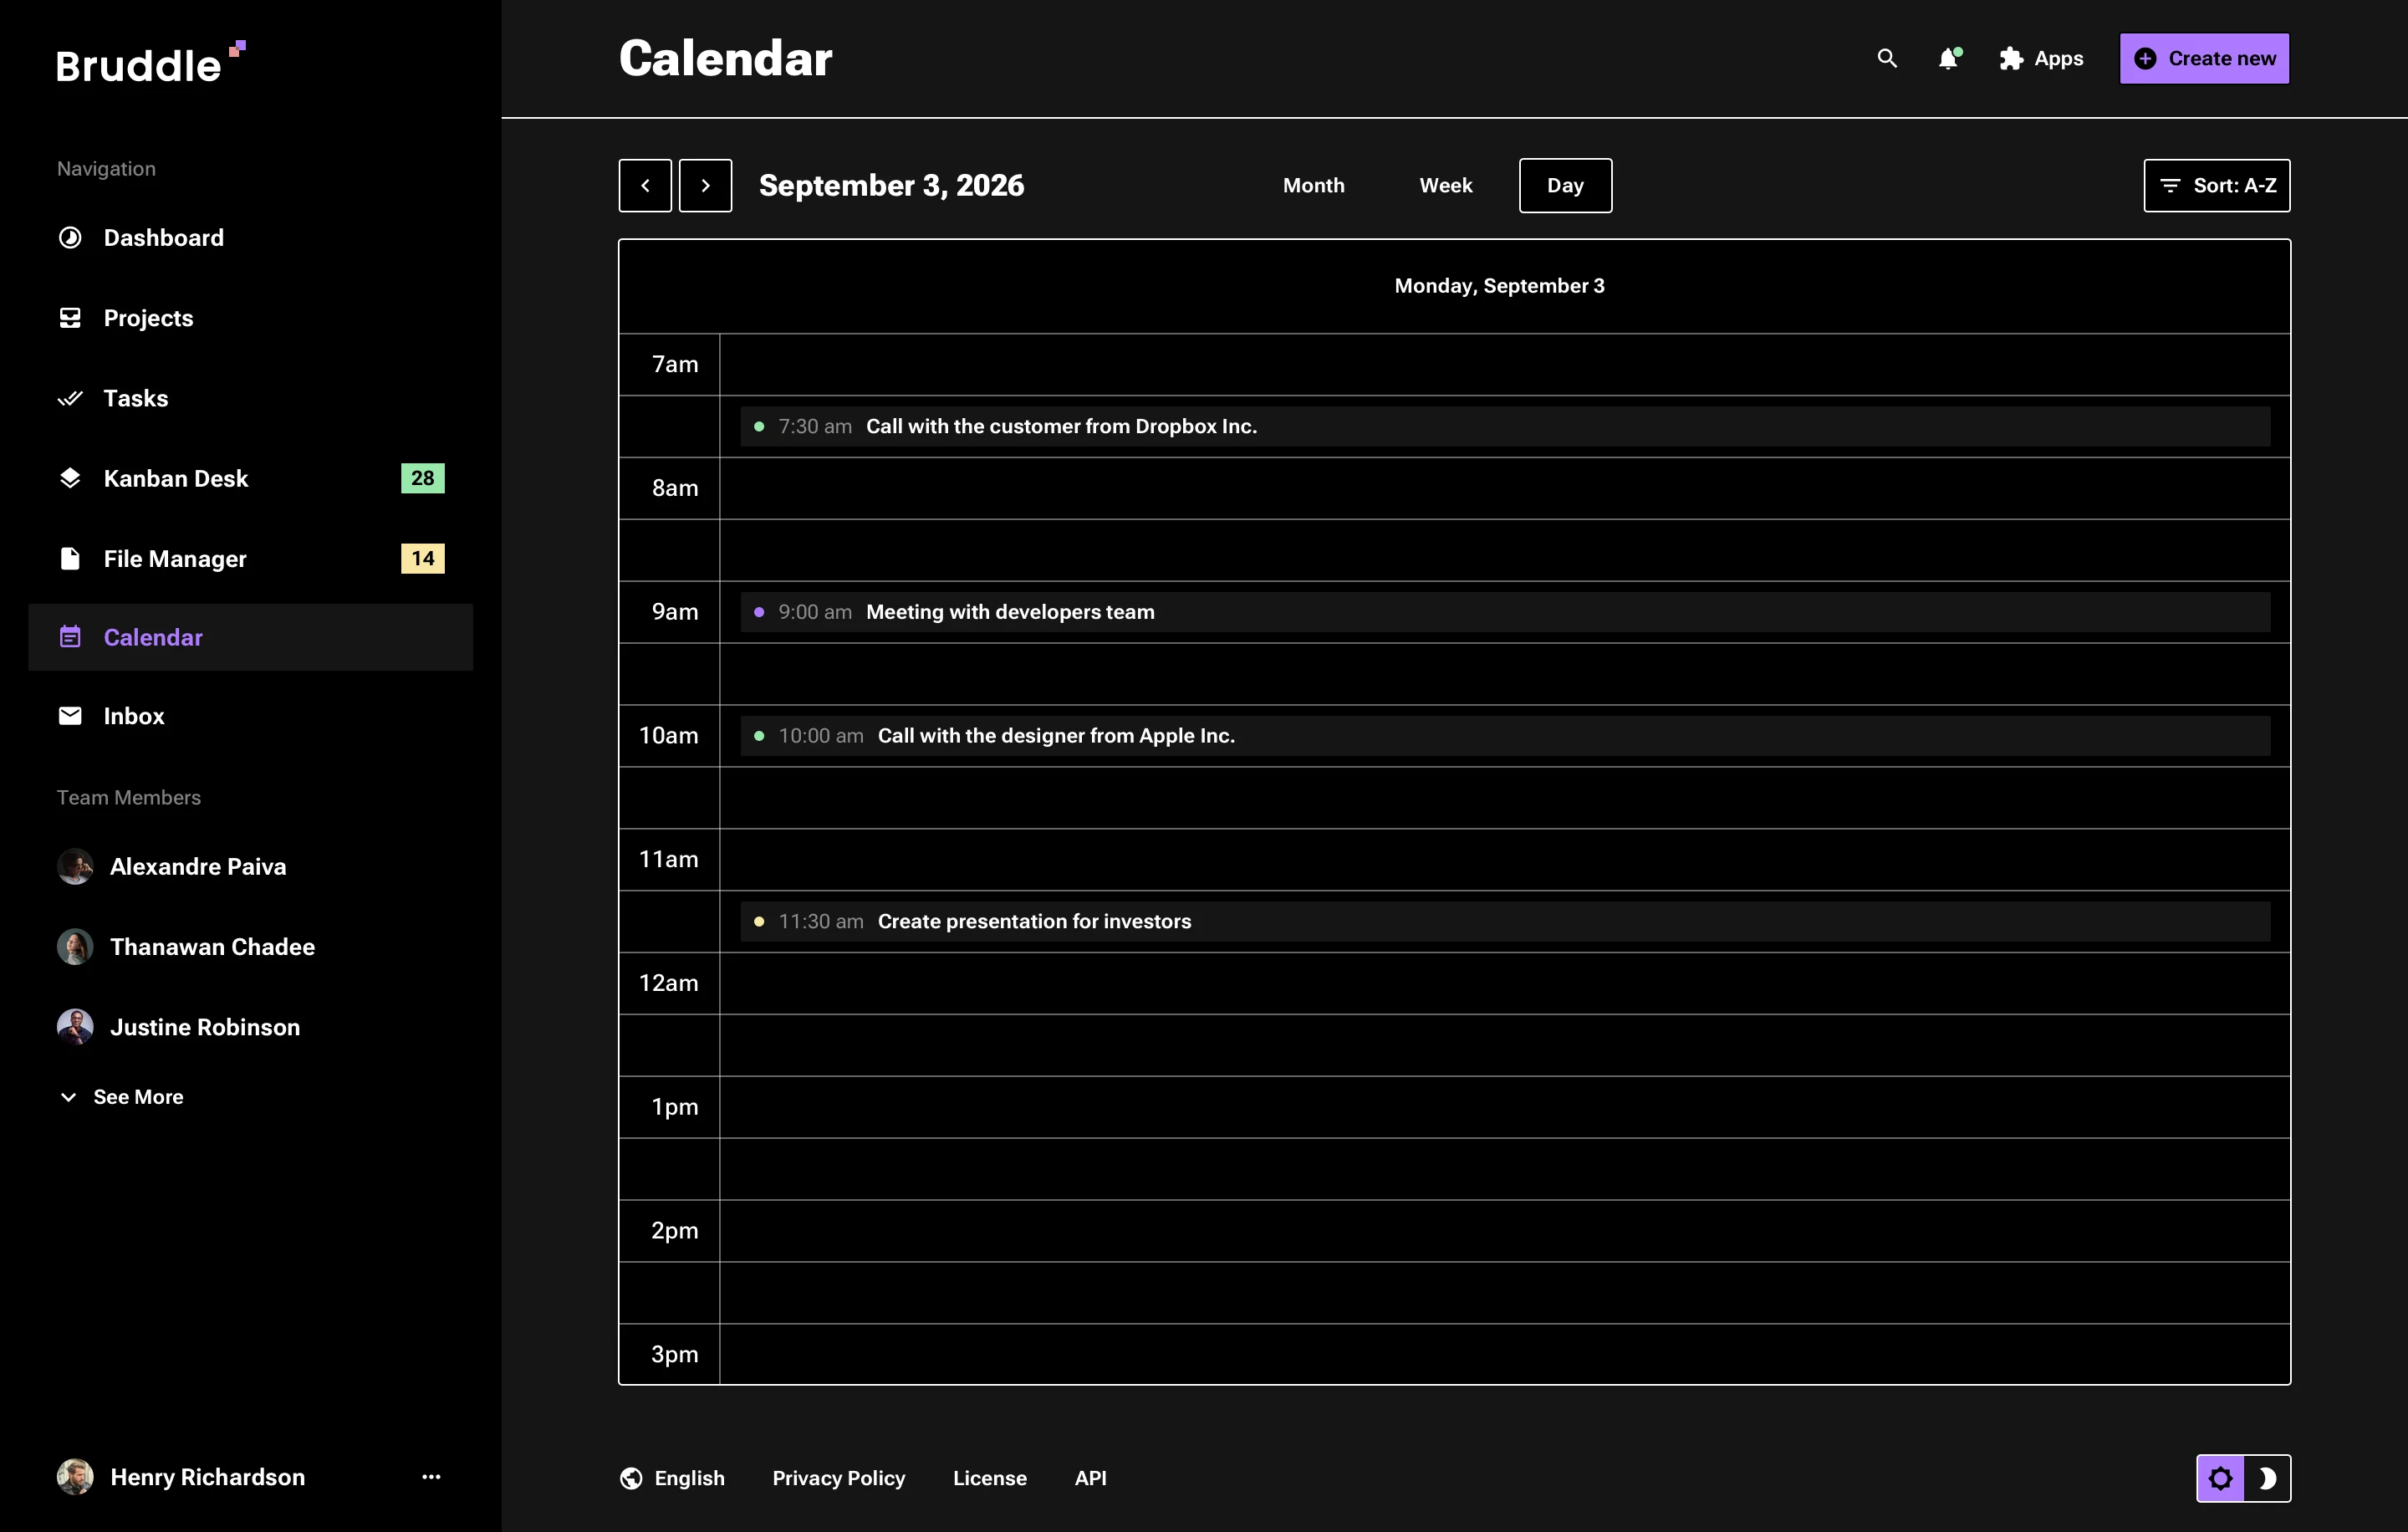Screen dimensions: 2408x1532
Task: Click the Tasks checkmark icon
Action: [69, 398]
